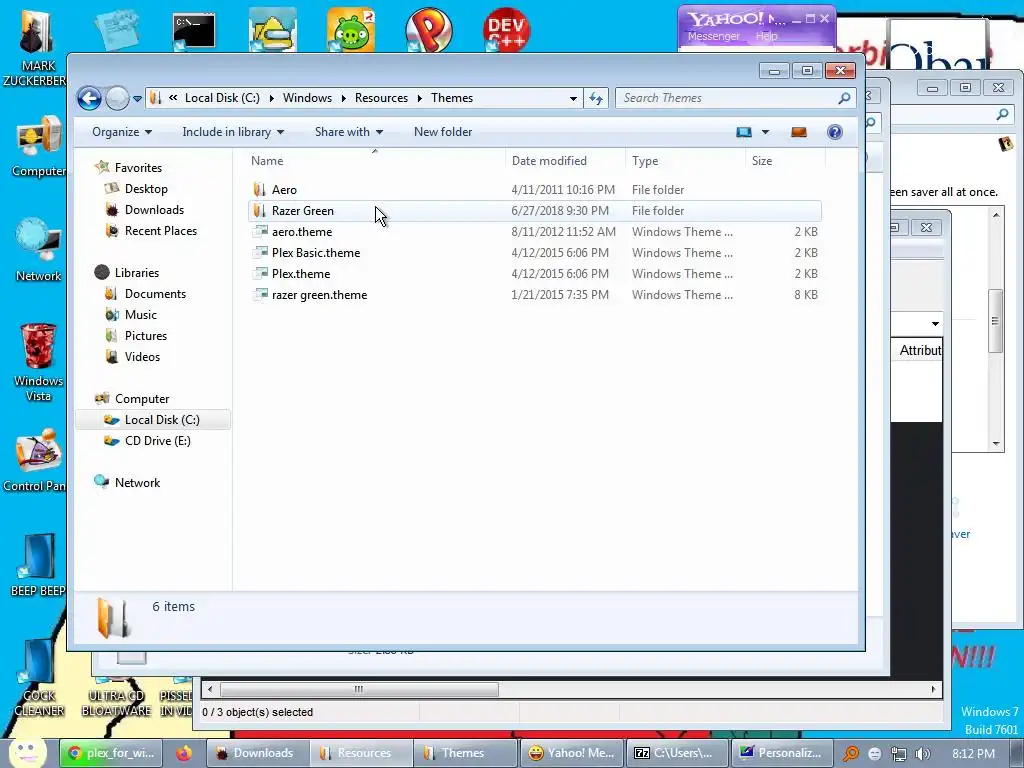Create a New folder

click(x=443, y=132)
